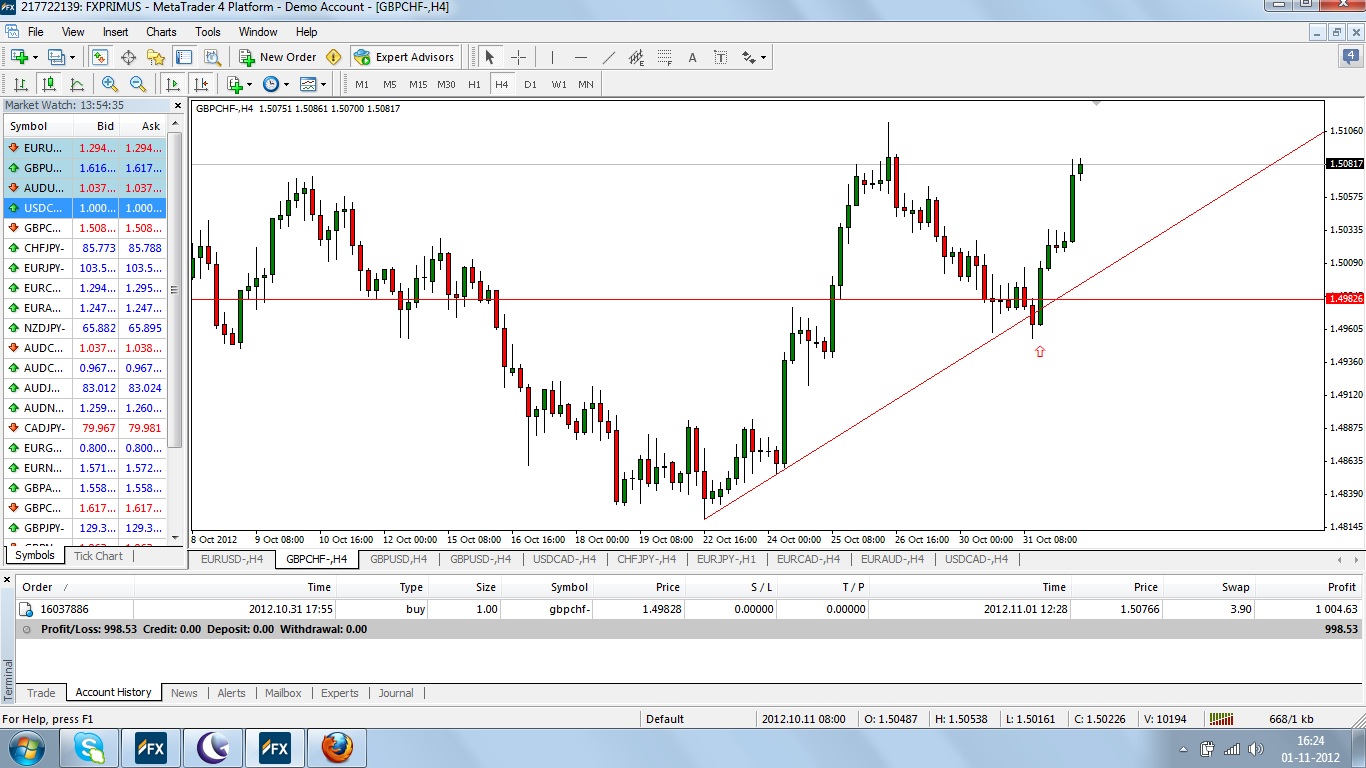
Task: Select the Text label tool
Action: pos(692,57)
